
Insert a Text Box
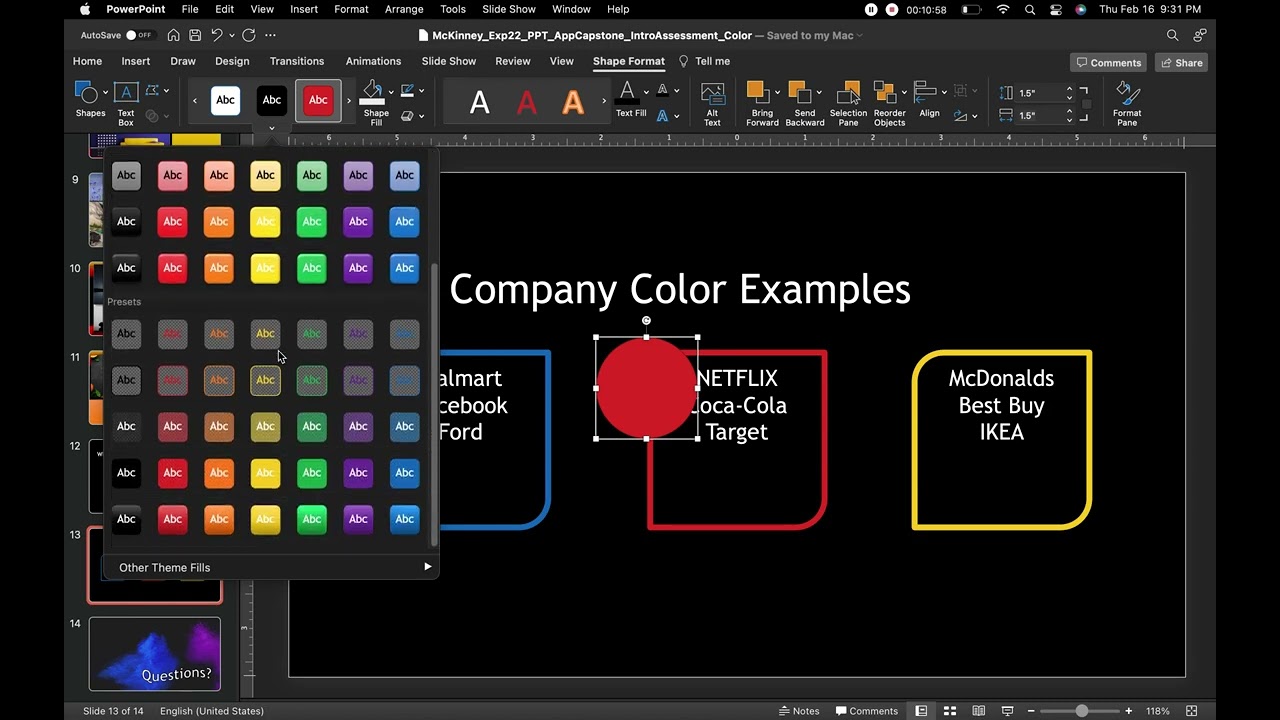[126, 103]
